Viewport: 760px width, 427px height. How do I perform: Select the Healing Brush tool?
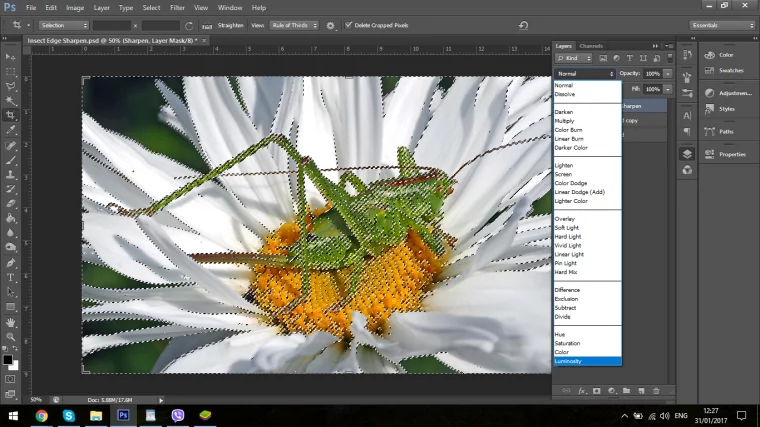(x=10, y=145)
